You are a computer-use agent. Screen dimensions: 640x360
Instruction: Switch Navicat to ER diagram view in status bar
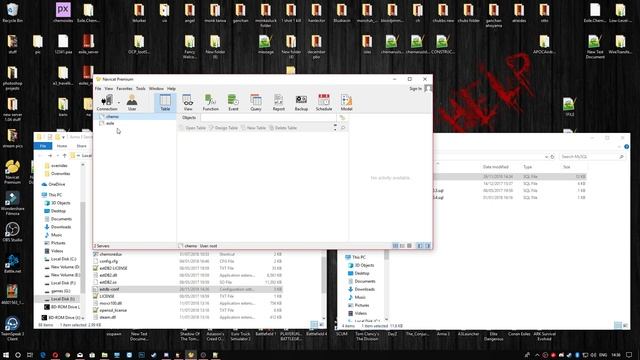coord(409,246)
